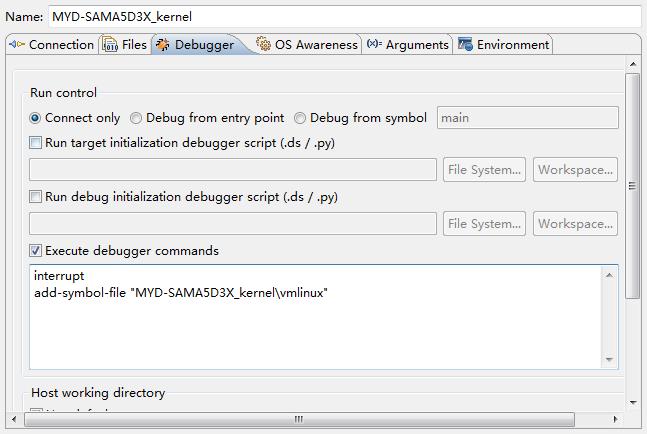647x434 pixels.
Task: Select Debug from entry point option
Action: 135,118
